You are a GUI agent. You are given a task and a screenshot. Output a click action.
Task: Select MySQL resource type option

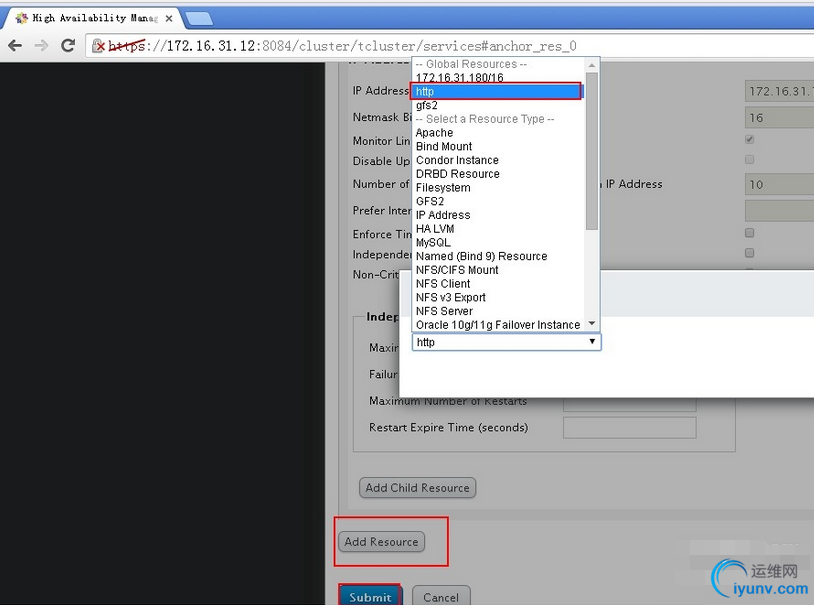pyautogui.click(x=433, y=243)
